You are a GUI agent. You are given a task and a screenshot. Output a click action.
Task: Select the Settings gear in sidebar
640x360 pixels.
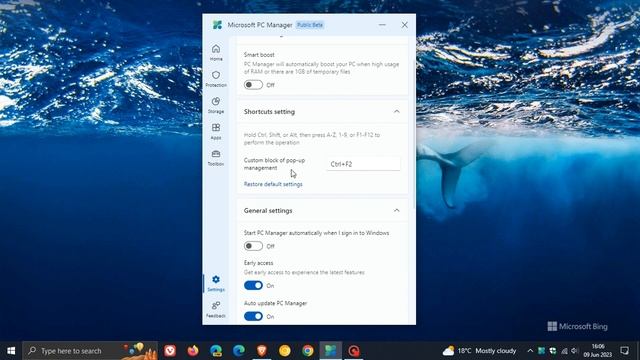(x=216, y=283)
